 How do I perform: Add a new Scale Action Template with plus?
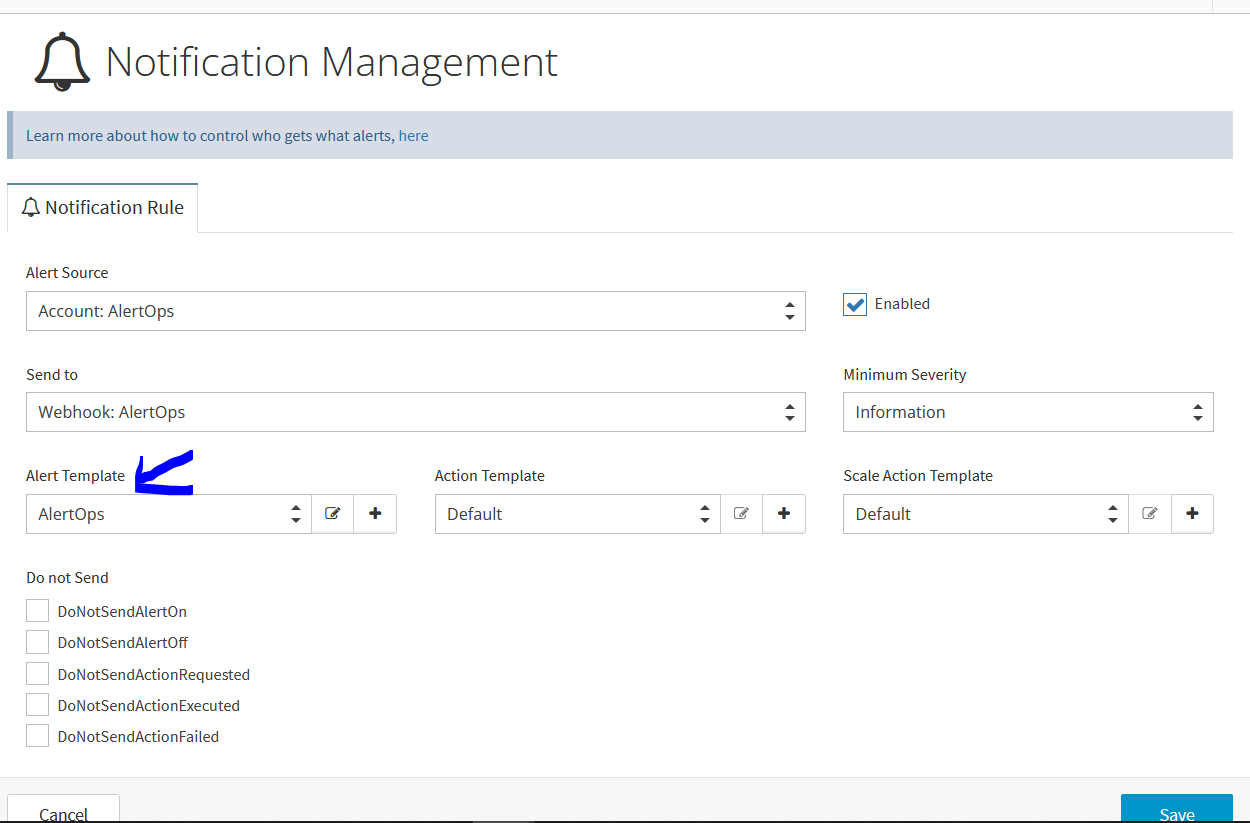(x=1192, y=514)
